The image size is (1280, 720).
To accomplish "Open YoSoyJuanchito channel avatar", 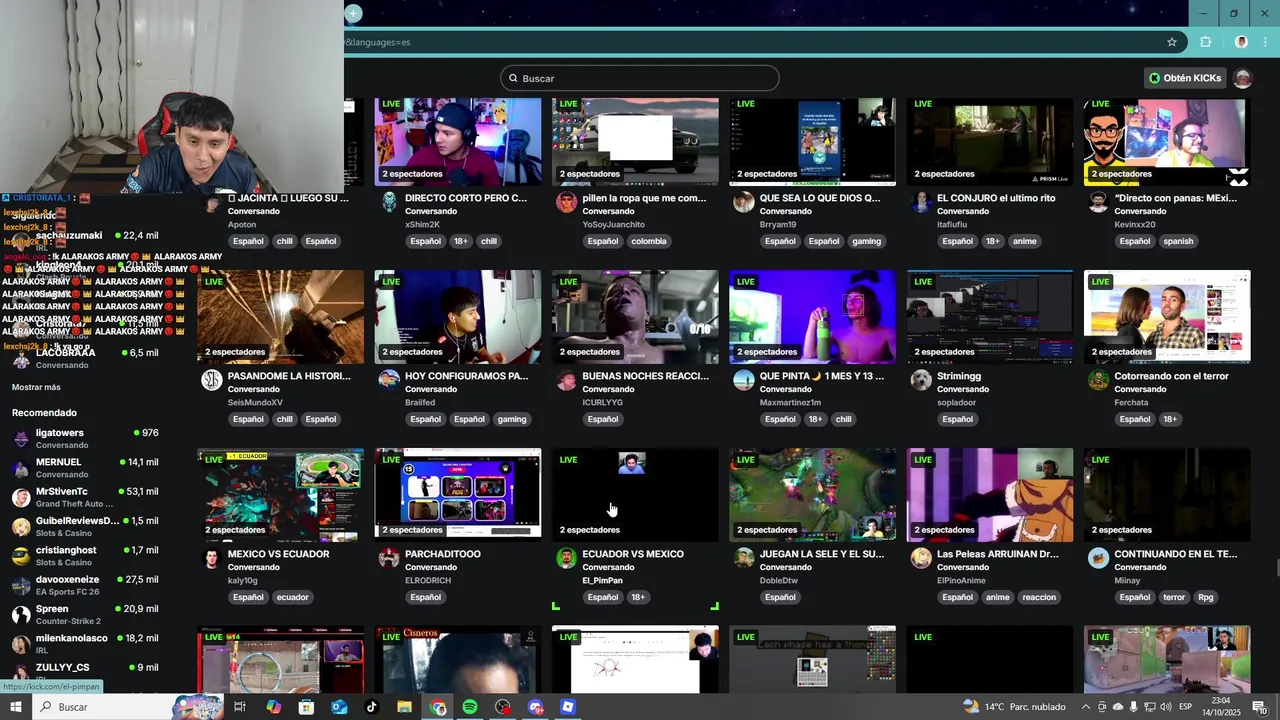I will pos(566,202).
